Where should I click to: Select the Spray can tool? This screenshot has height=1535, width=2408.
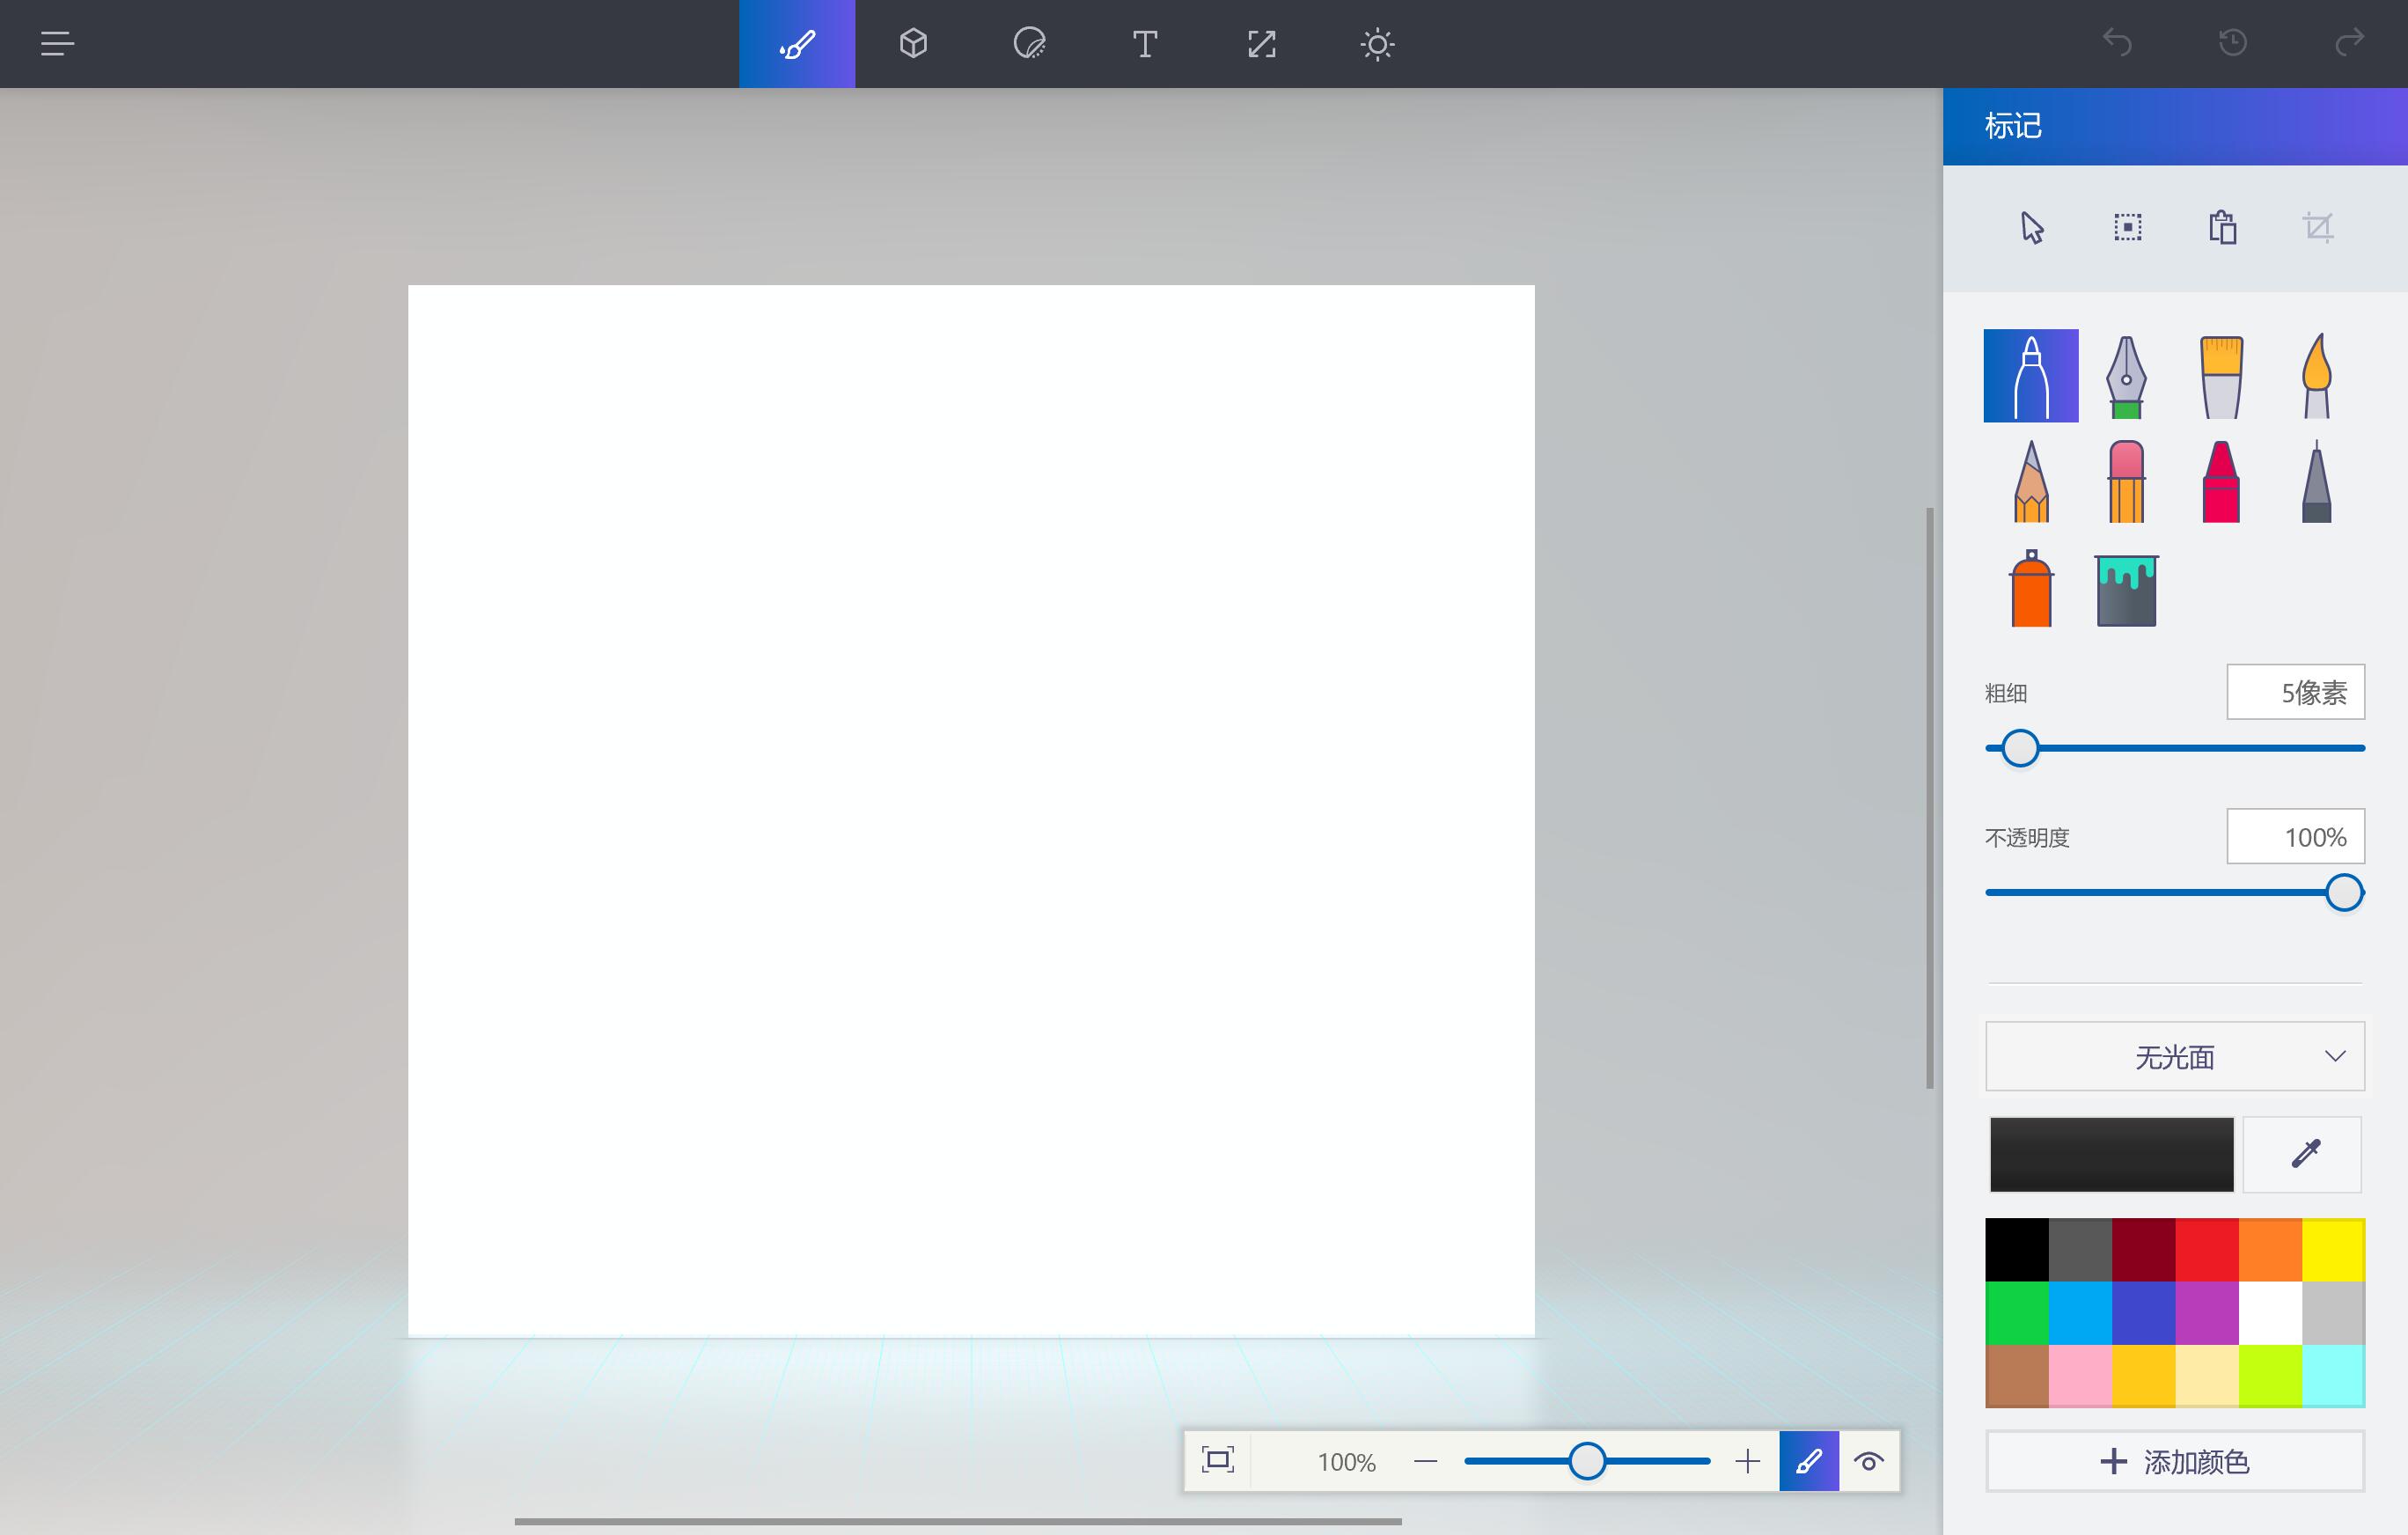(2031, 589)
